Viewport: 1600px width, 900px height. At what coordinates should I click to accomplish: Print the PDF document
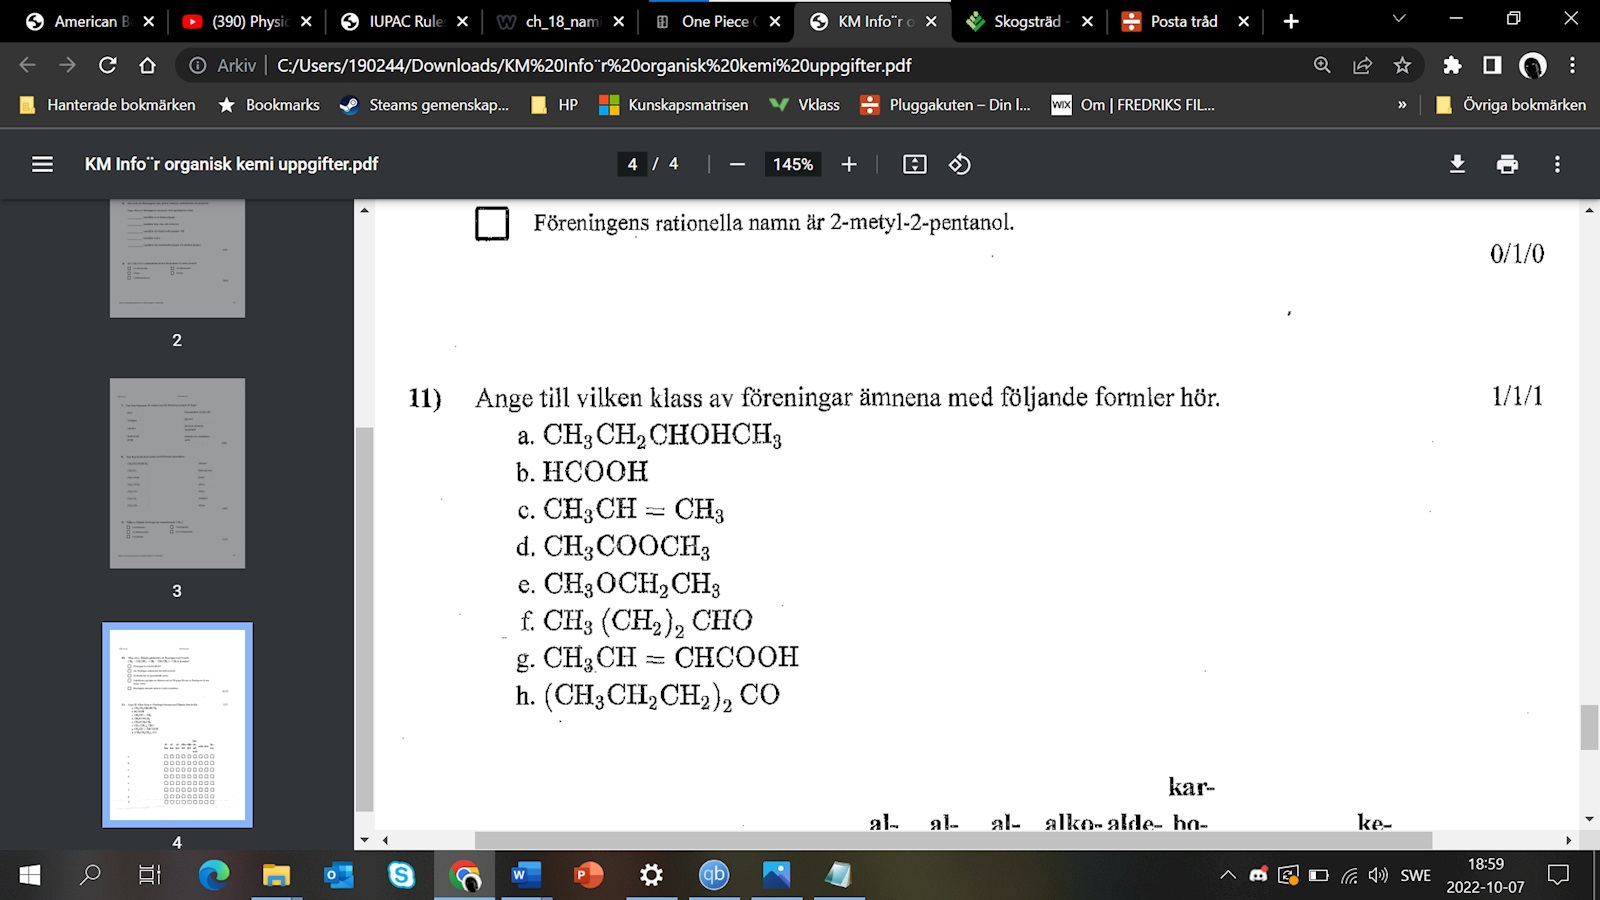(1507, 164)
